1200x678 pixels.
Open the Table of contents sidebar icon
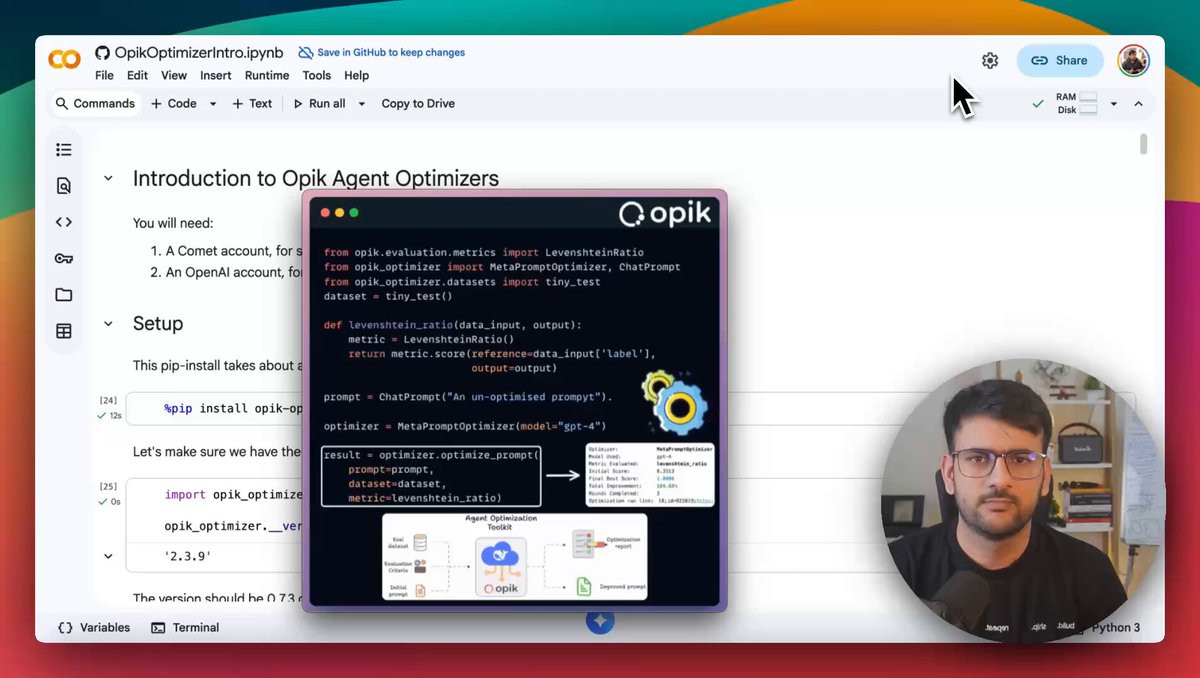pyautogui.click(x=64, y=150)
